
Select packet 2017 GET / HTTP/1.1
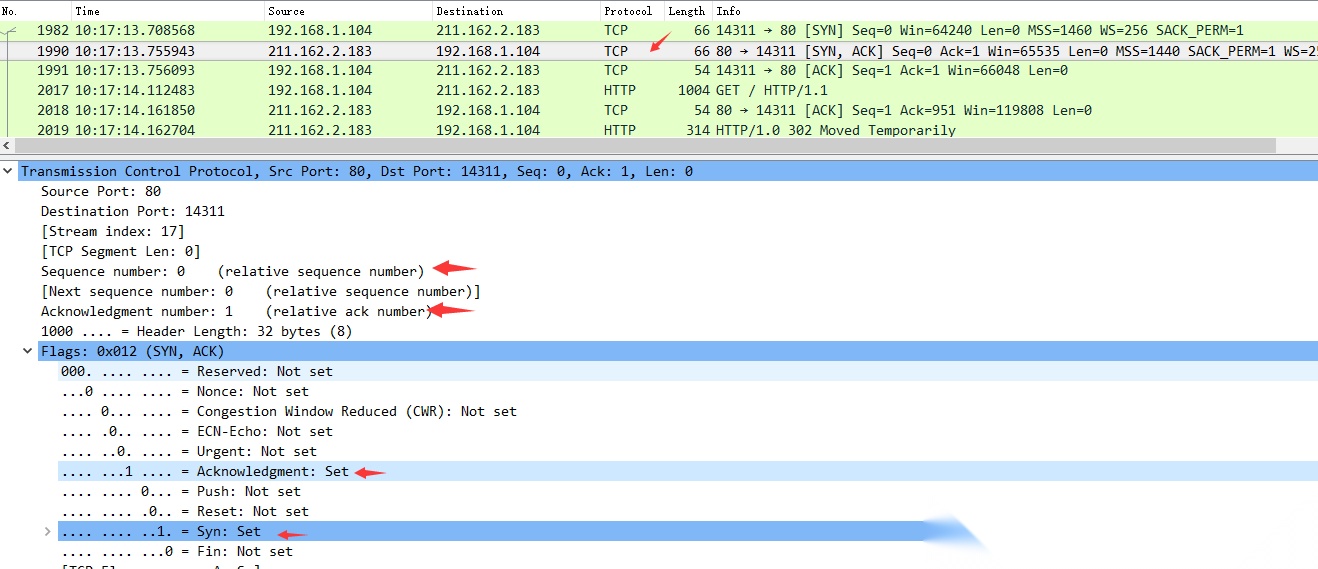coord(659,90)
